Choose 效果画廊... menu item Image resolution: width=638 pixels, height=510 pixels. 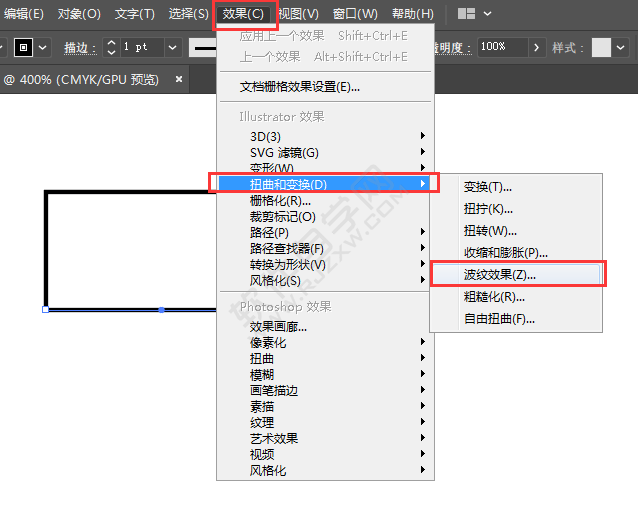pos(326,326)
